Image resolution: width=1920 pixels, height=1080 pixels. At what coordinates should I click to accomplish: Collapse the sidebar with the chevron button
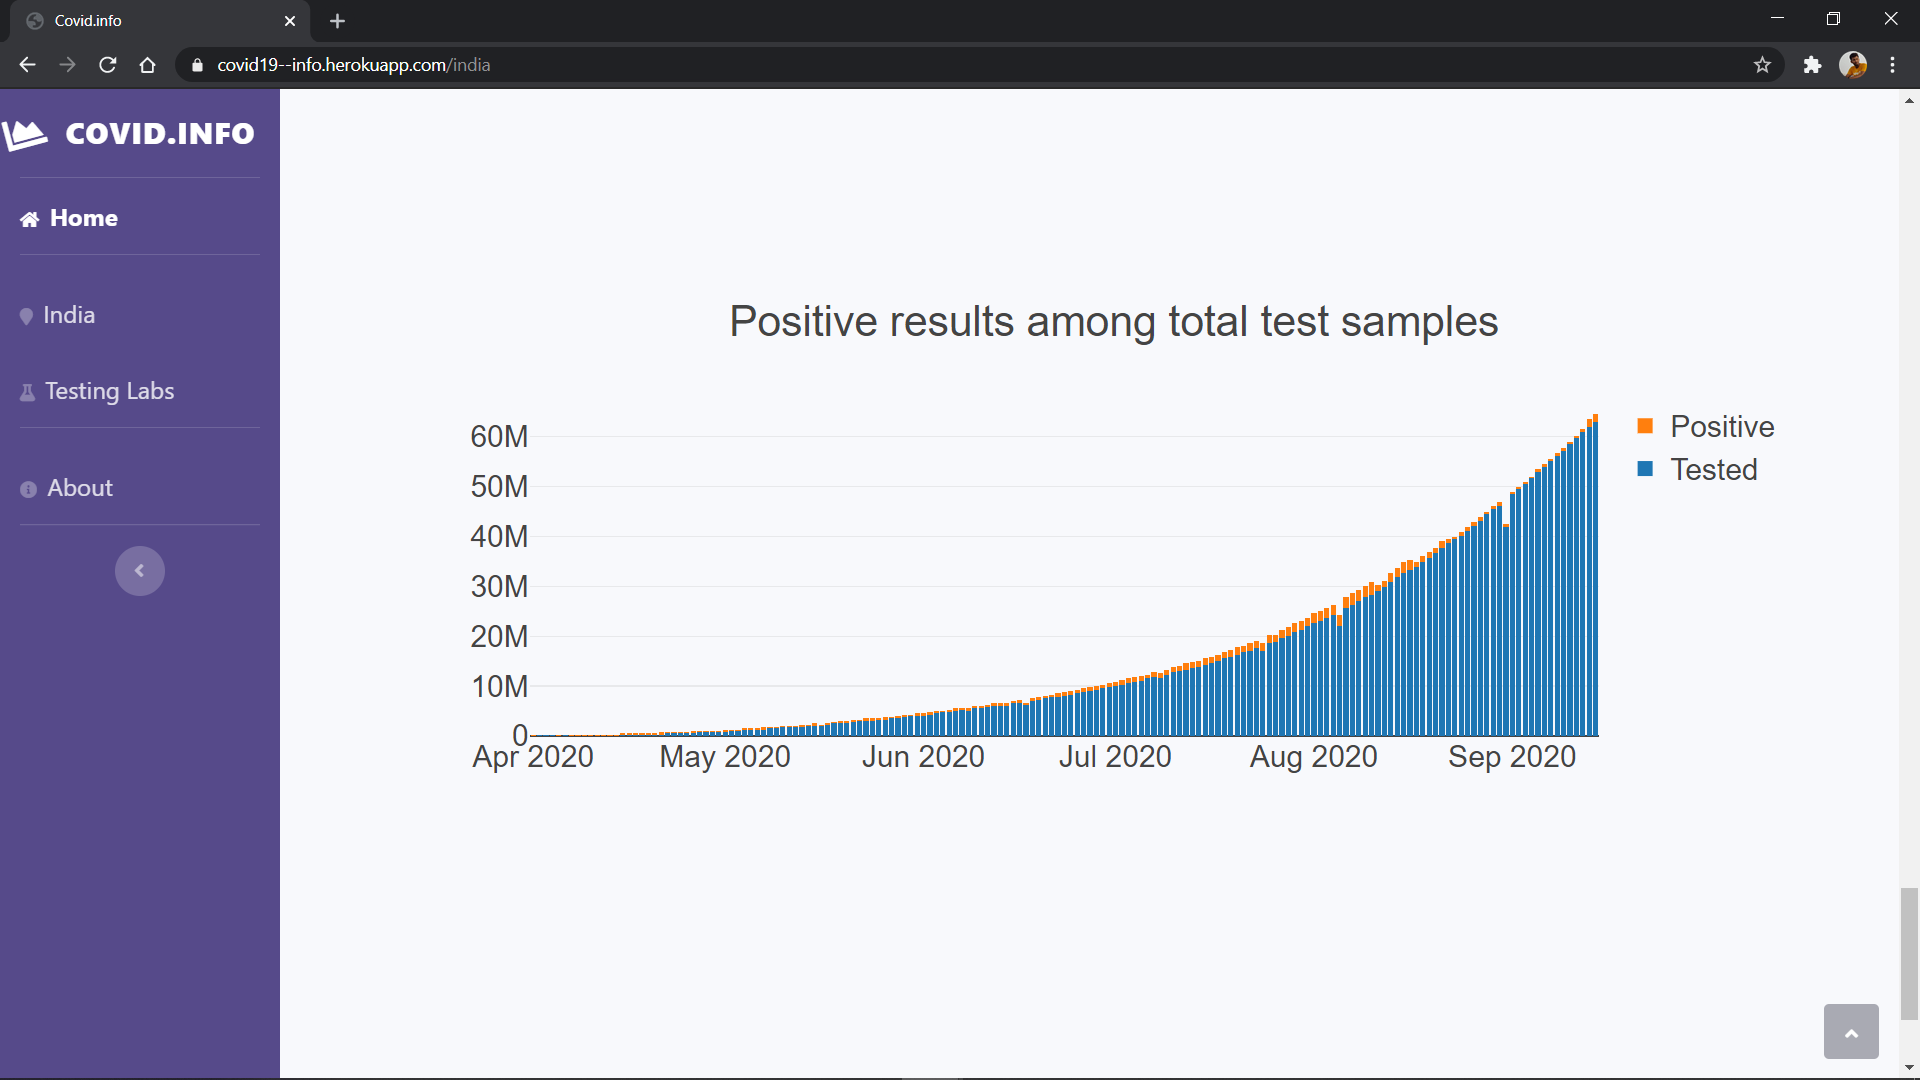[139, 571]
